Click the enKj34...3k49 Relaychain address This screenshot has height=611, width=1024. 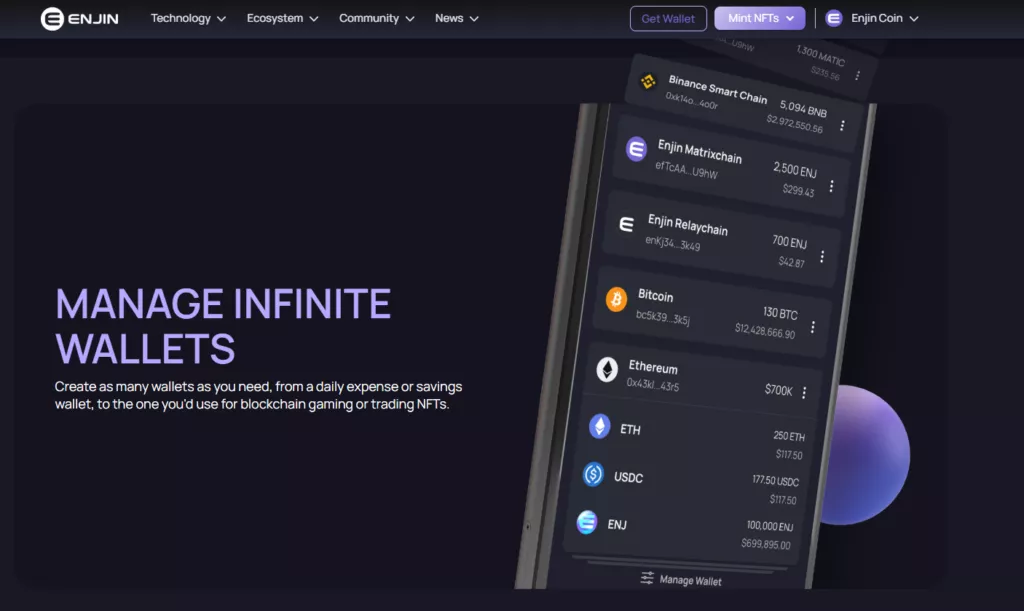pyautogui.click(x=673, y=243)
